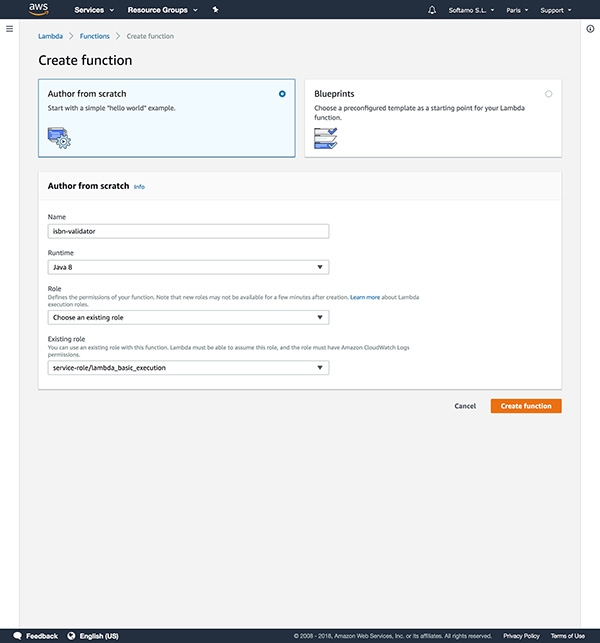Viewport: 600px width, 643px height.
Task: Open the Resource Groups menu
Action: tap(163, 10)
